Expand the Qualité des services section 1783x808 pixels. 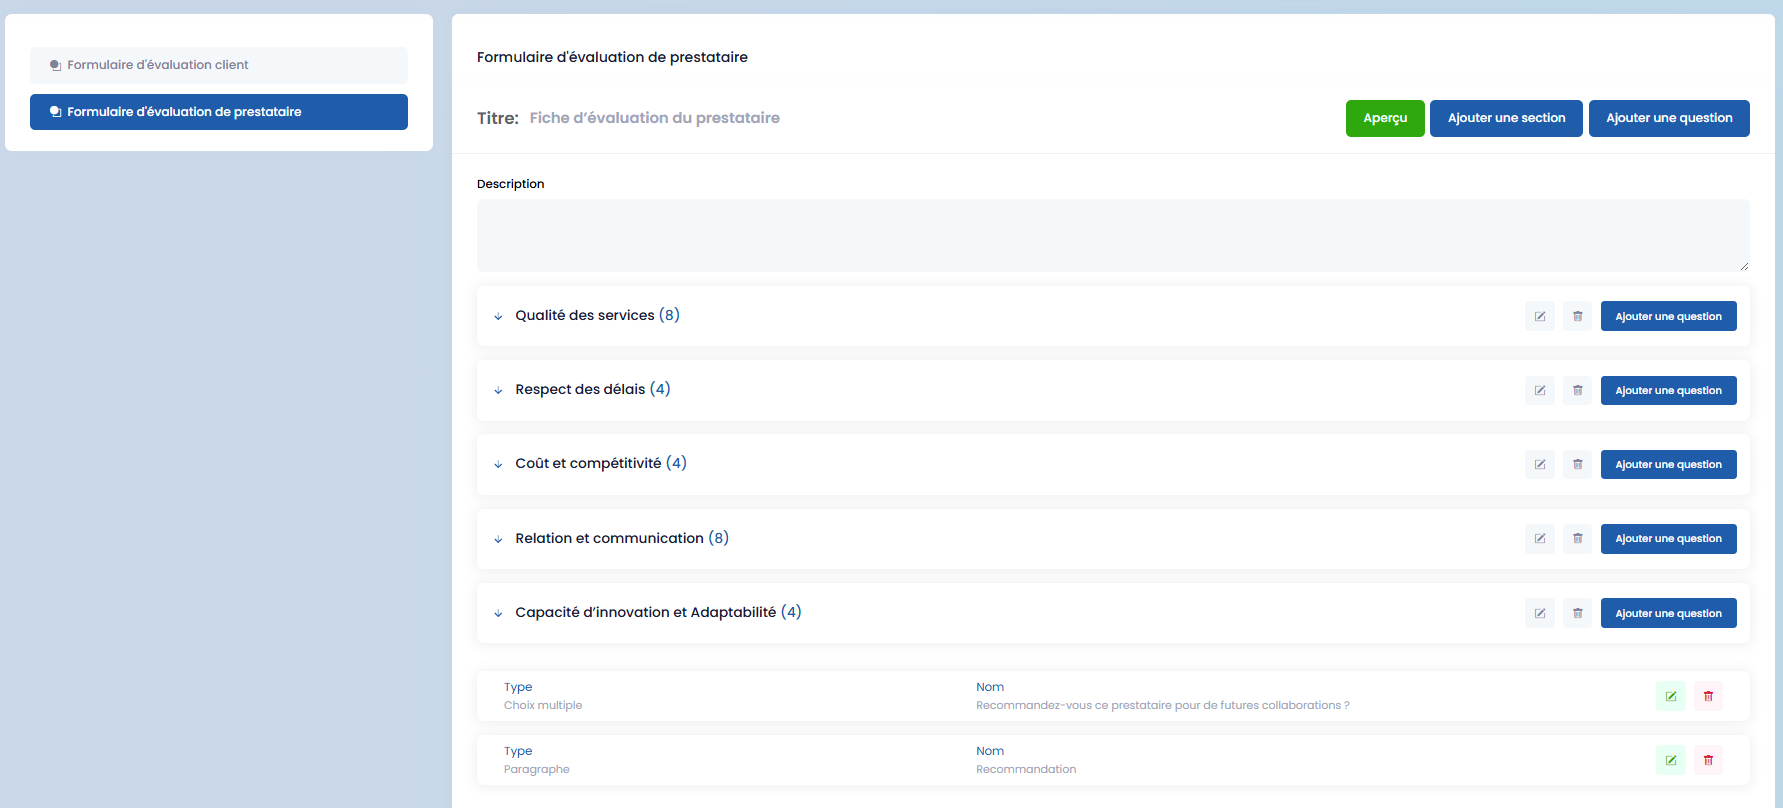coord(498,316)
